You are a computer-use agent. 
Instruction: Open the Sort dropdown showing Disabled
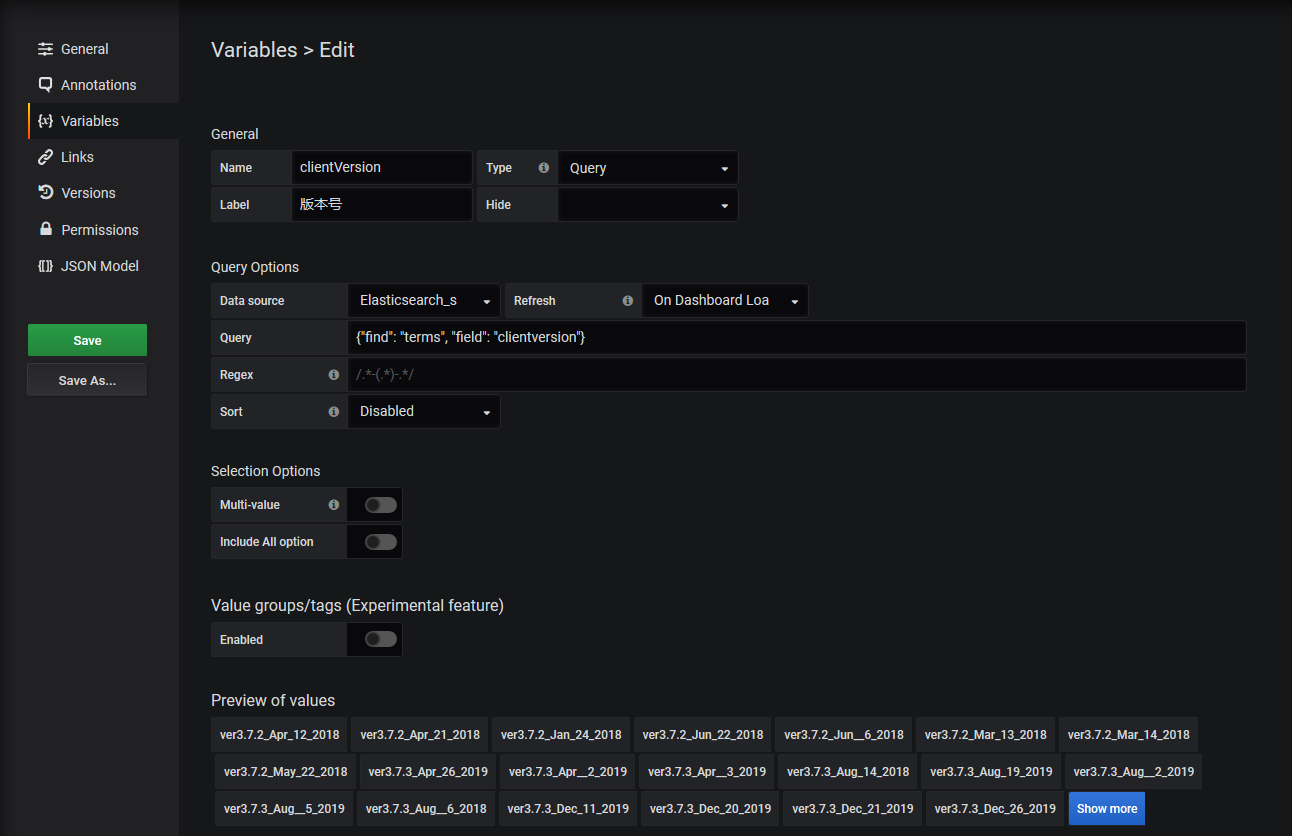(424, 411)
